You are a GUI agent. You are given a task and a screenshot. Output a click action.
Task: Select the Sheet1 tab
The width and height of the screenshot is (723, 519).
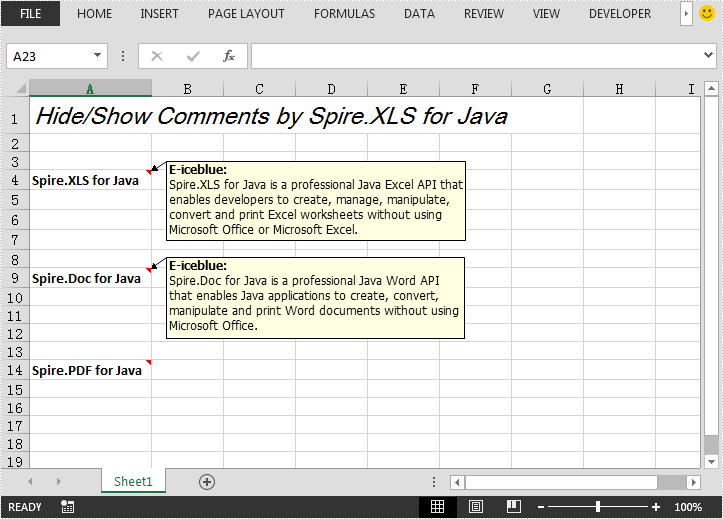click(133, 481)
